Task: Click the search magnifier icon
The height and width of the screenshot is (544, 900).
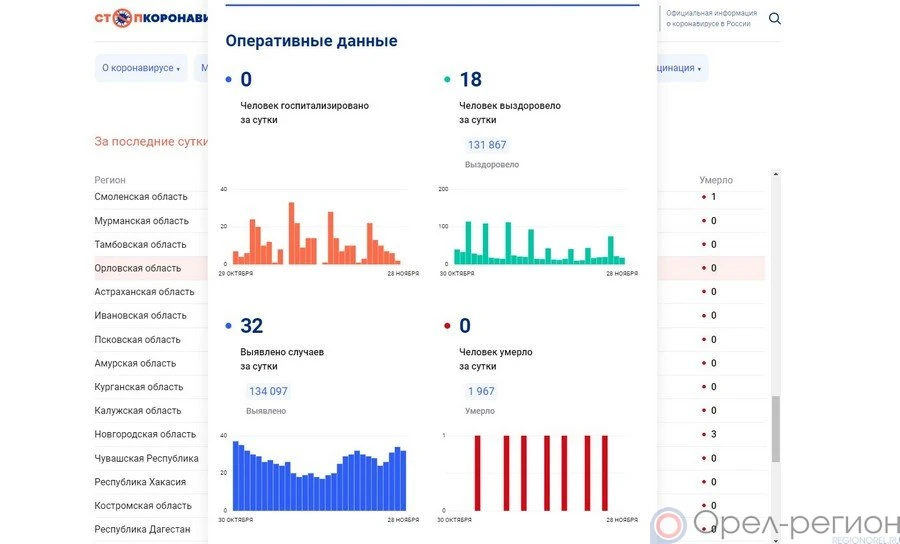Action: click(774, 19)
